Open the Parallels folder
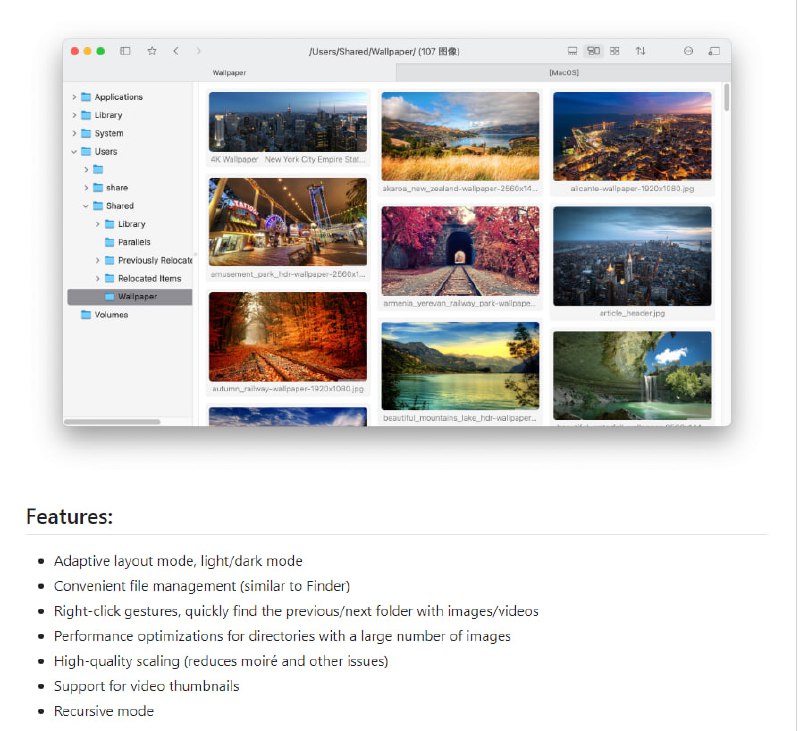800x731 pixels. click(x=133, y=242)
